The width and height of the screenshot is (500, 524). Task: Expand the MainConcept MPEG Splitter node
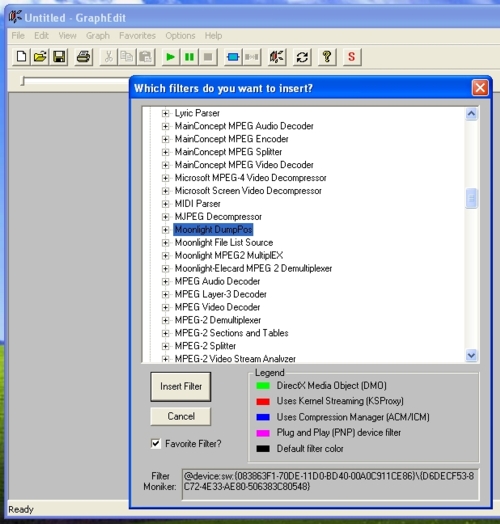click(165, 152)
